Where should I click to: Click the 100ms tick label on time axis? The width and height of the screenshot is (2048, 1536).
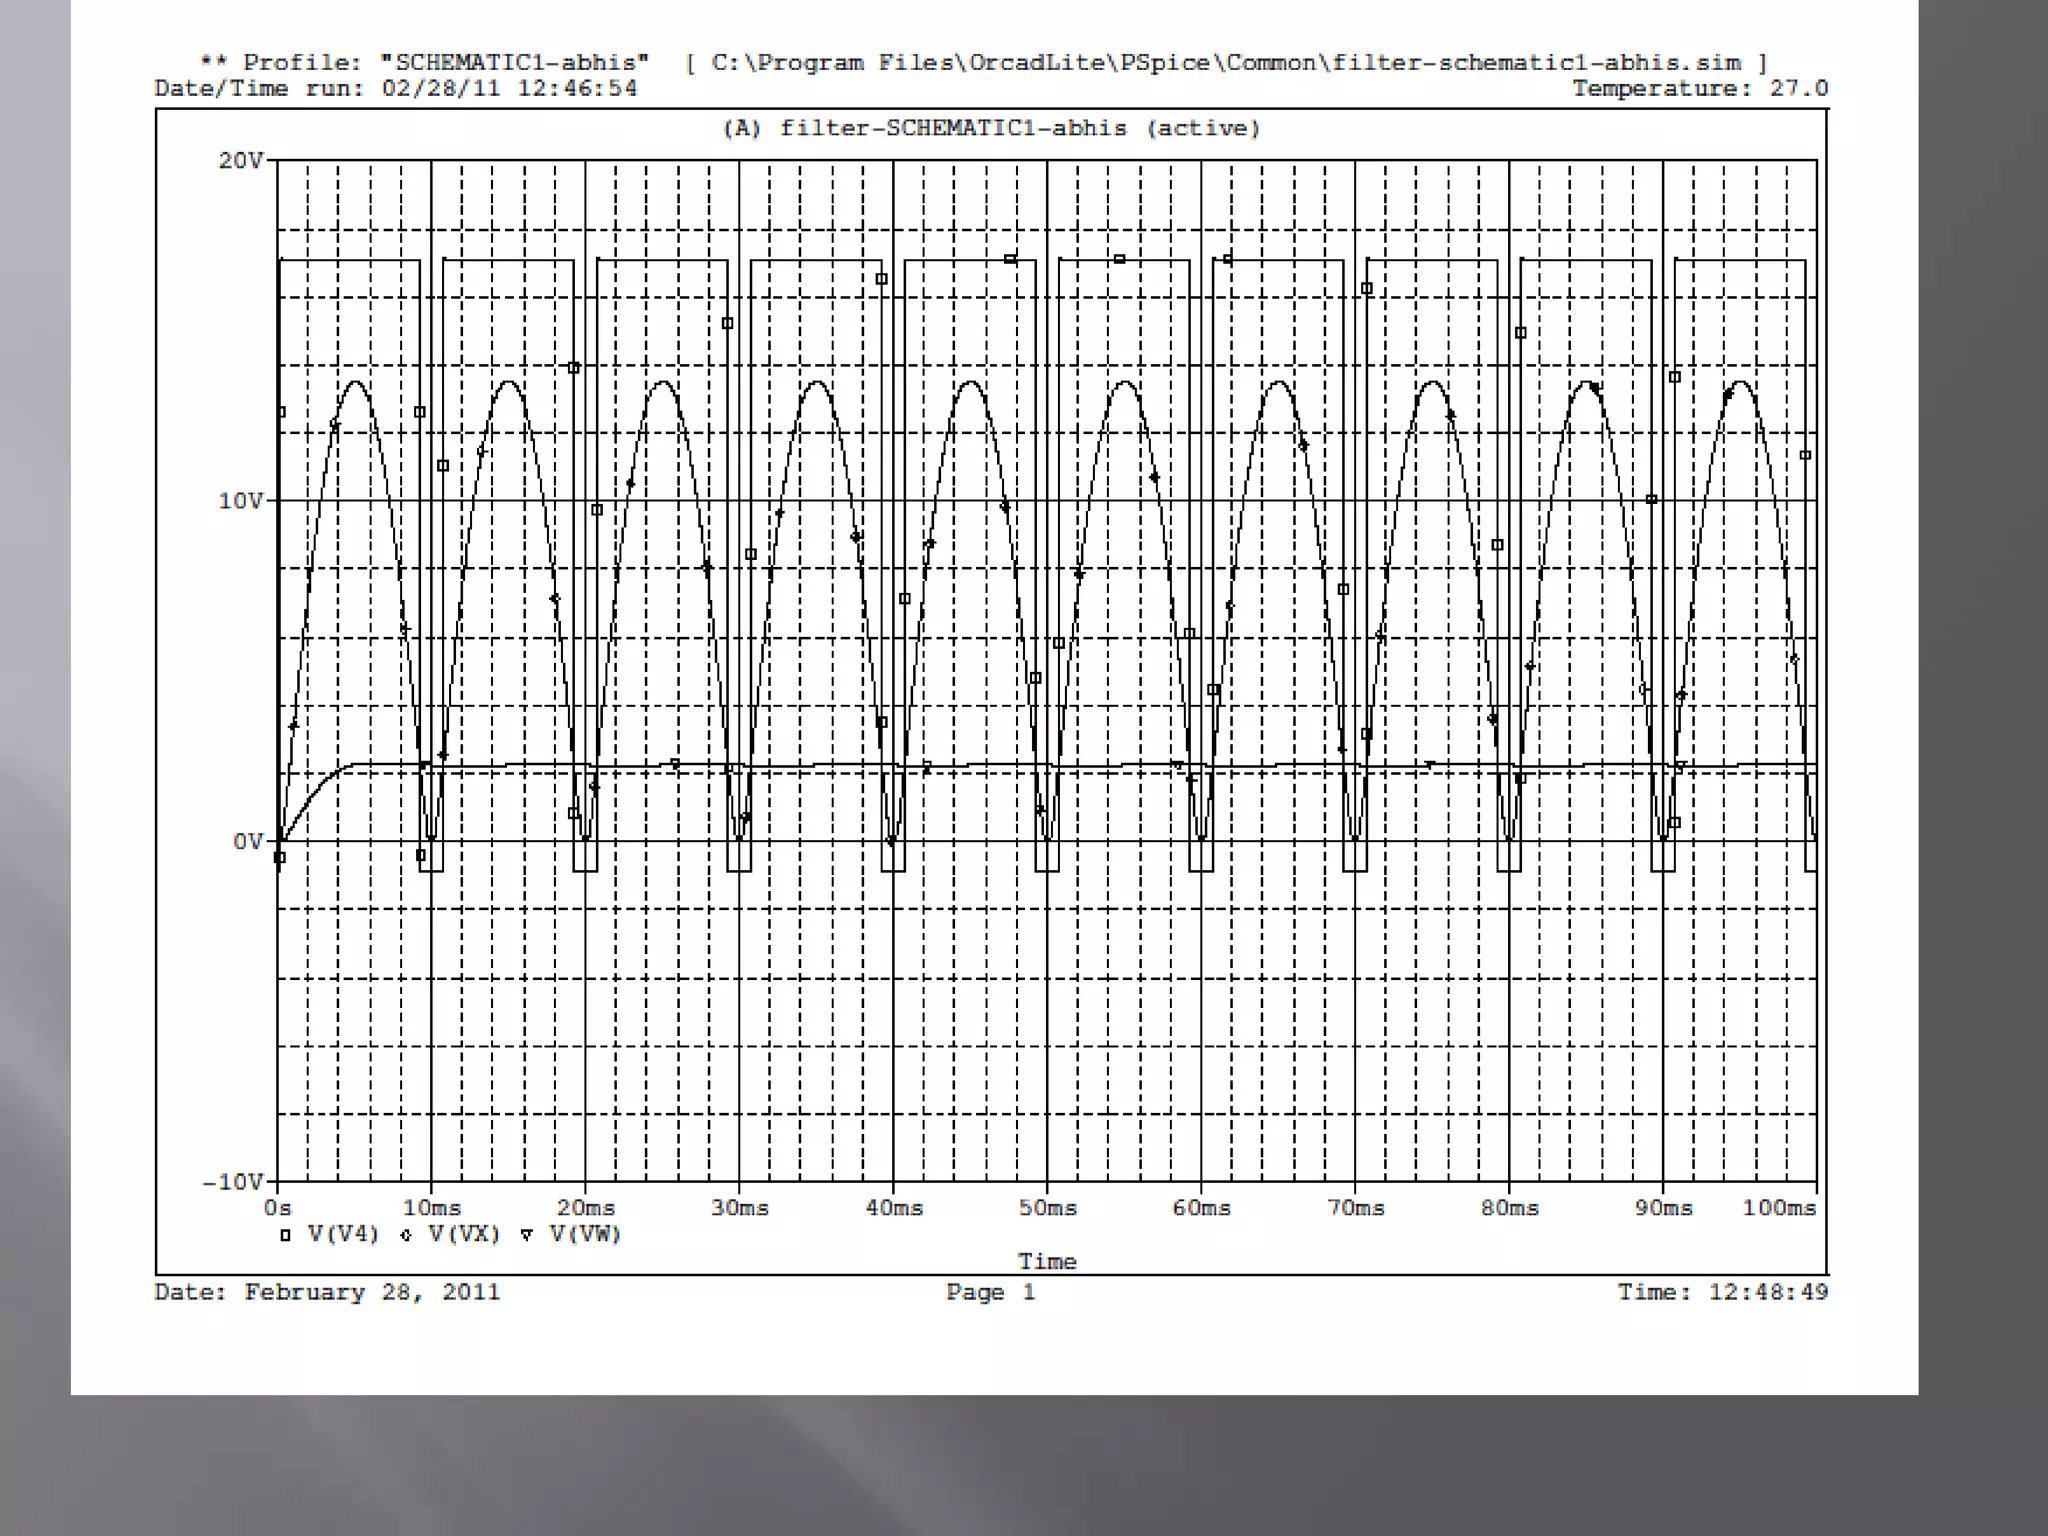(1779, 1208)
